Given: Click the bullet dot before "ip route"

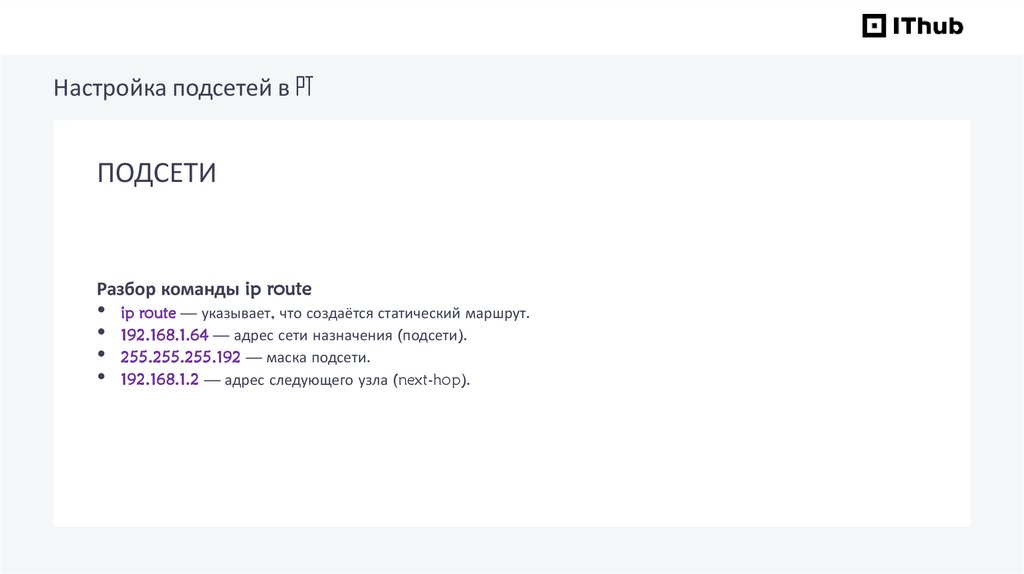Looking at the screenshot, I should click(x=101, y=309).
